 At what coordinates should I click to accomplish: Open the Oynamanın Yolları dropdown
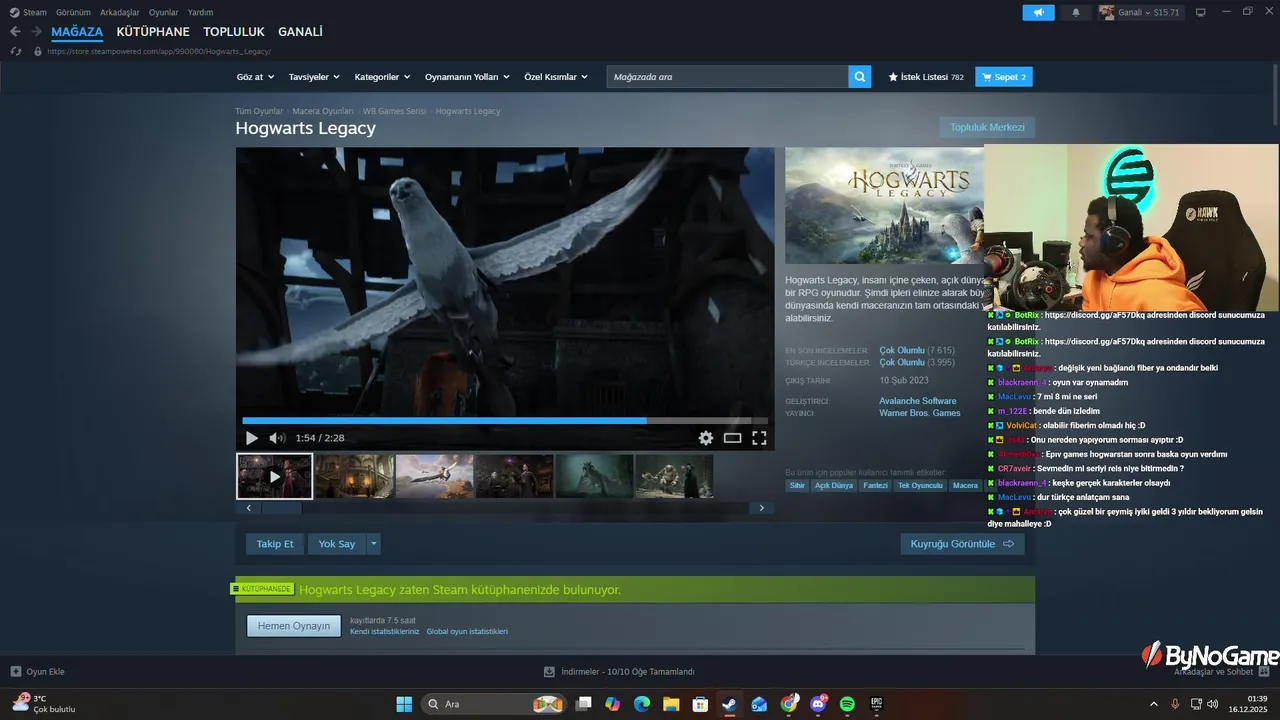(467, 77)
